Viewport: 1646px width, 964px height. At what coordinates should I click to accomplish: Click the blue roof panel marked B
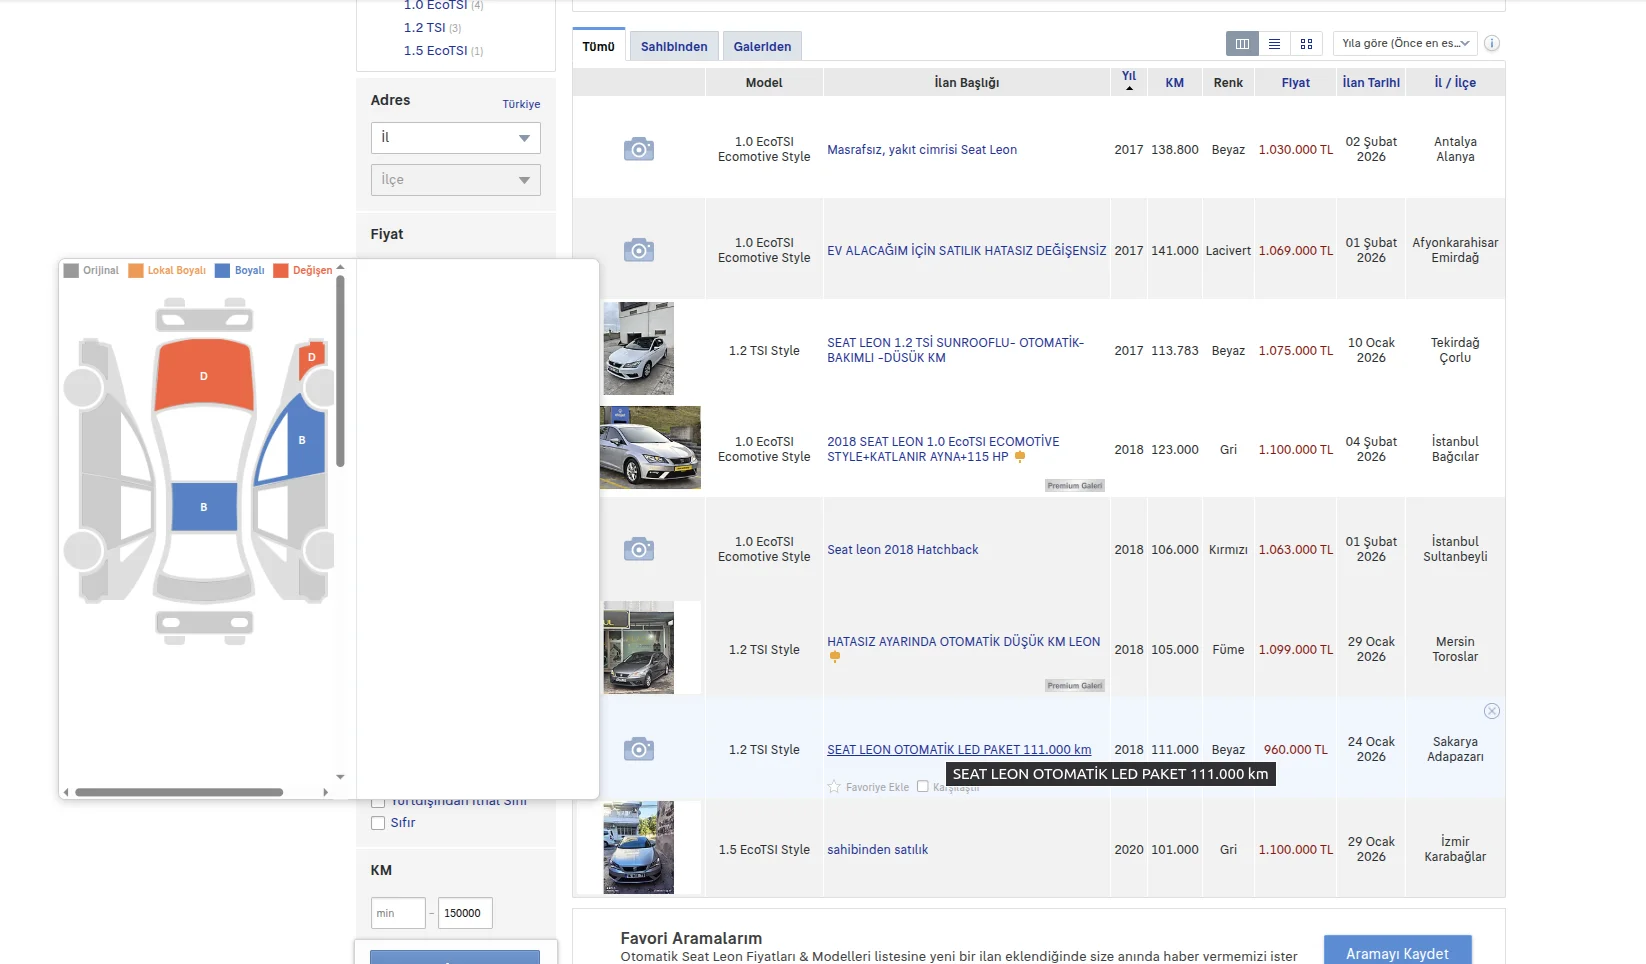click(204, 506)
